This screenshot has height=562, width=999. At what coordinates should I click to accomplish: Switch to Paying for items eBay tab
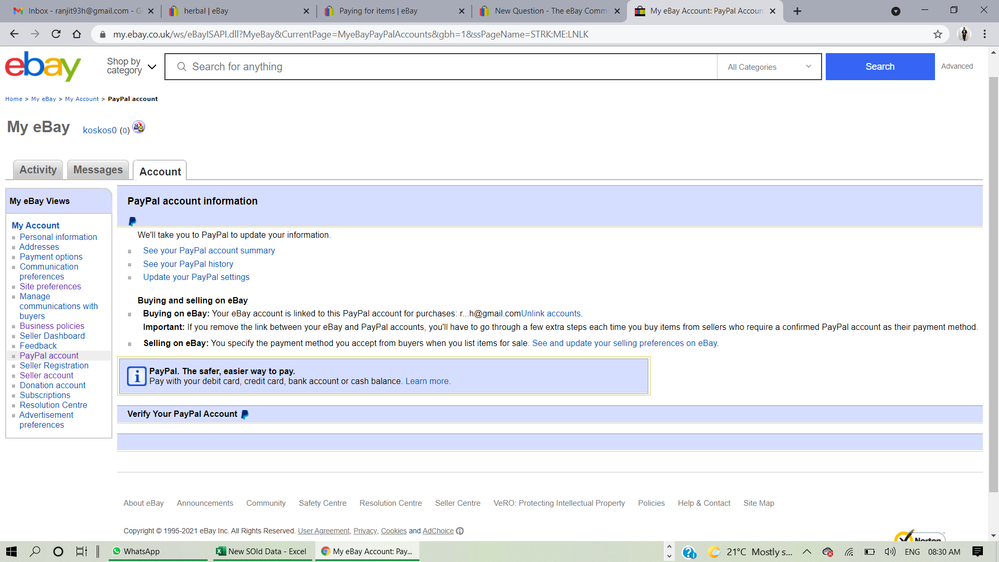[x=393, y=11]
